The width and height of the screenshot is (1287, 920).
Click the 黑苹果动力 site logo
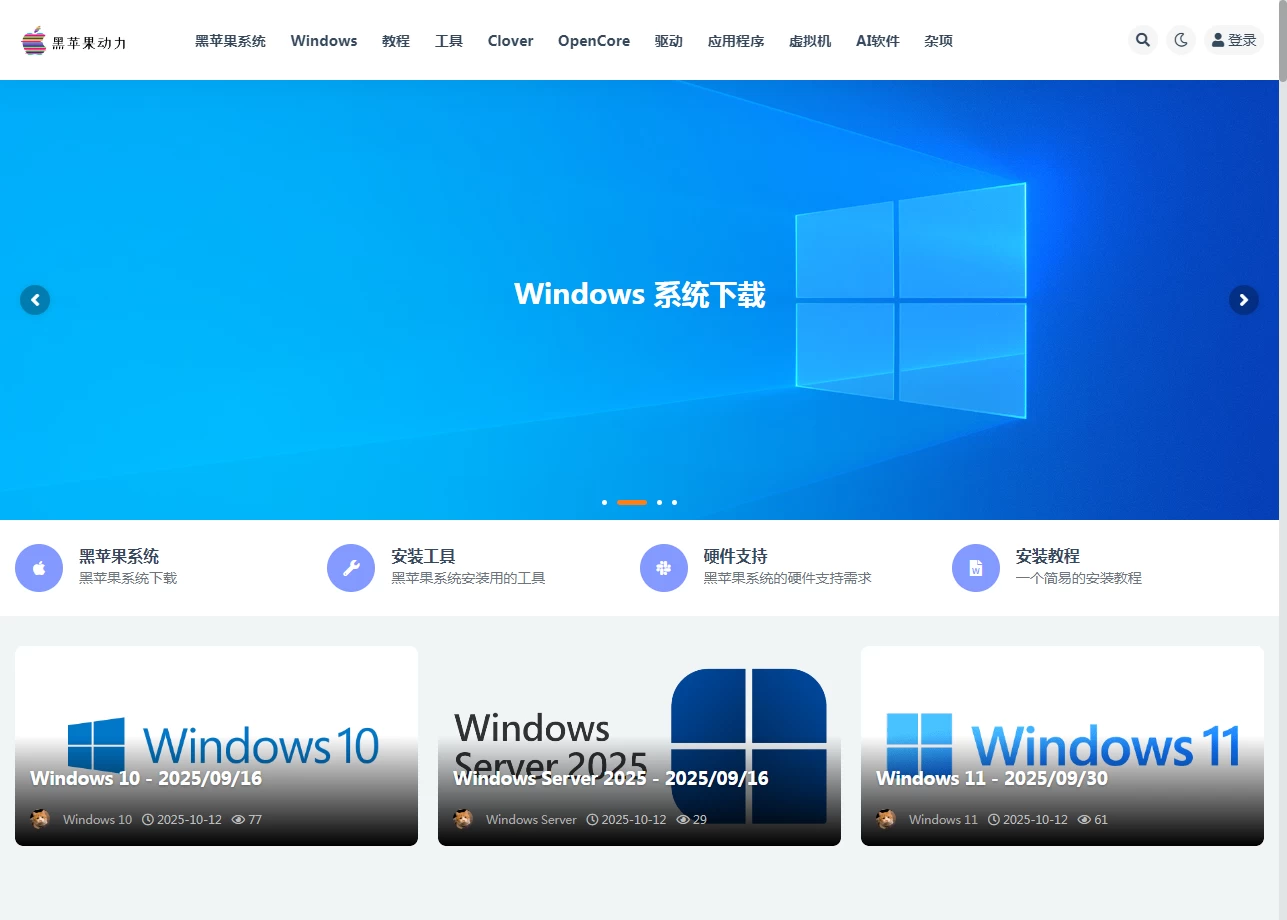coord(74,41)
